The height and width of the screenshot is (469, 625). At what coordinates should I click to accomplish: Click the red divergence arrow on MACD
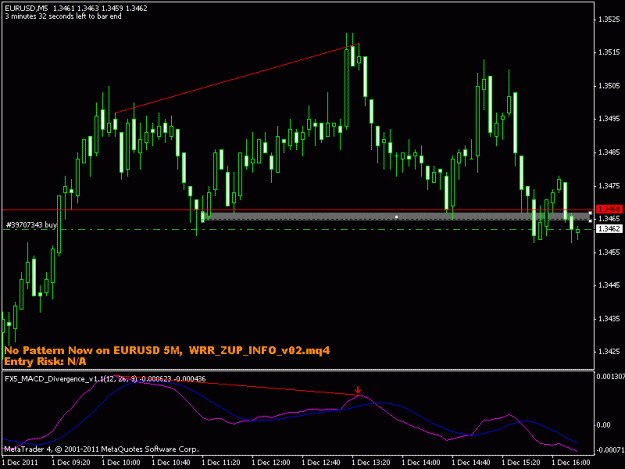358,390
